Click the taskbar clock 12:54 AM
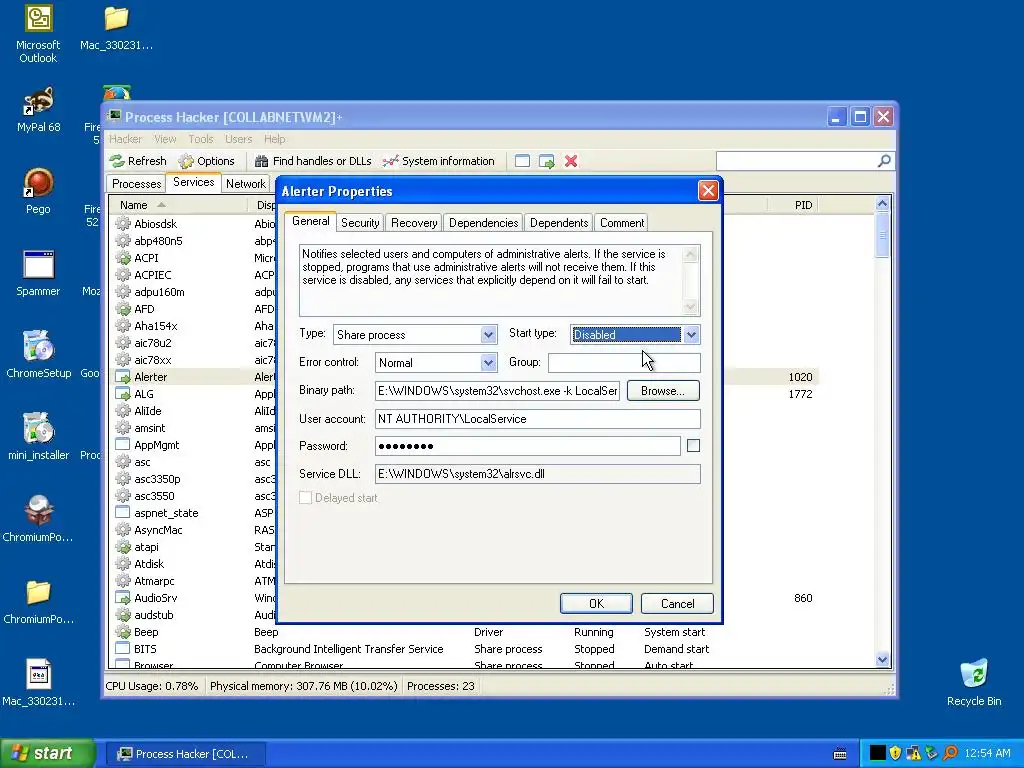Viewport: 1024px width, 768px height. coord(987,754)
